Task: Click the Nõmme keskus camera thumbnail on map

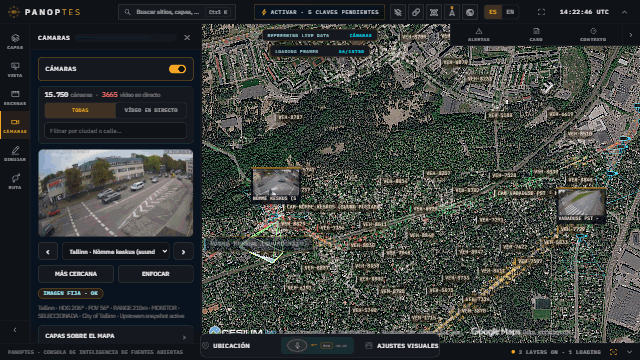Action: [276, 185]
